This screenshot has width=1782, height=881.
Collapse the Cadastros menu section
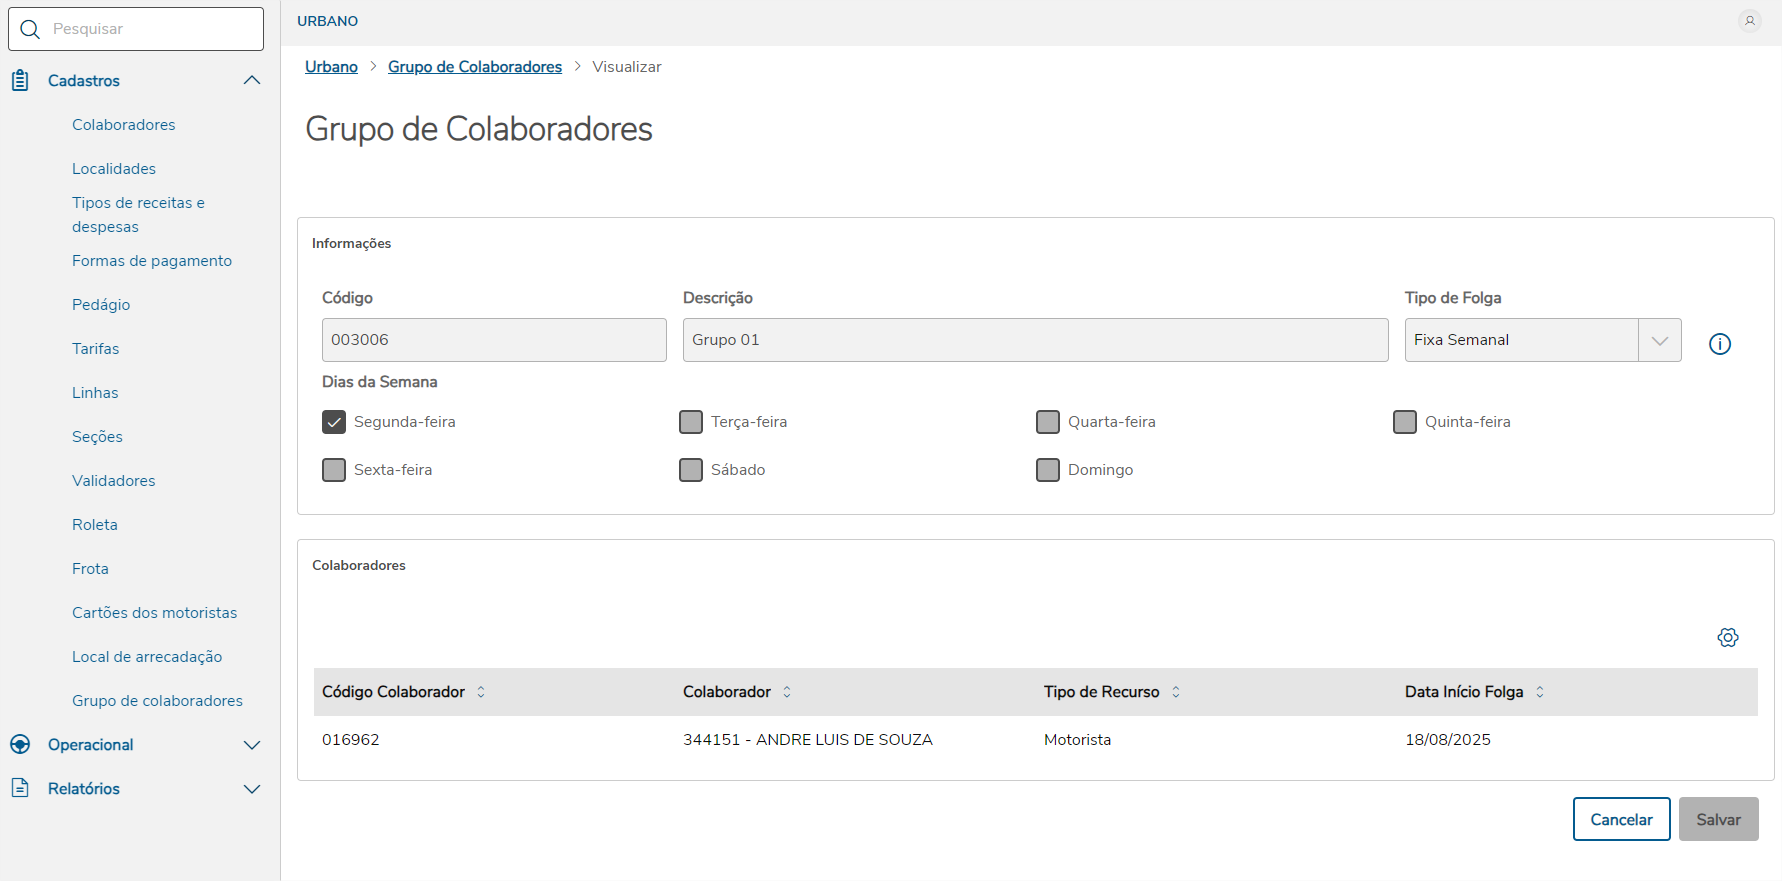252,81
